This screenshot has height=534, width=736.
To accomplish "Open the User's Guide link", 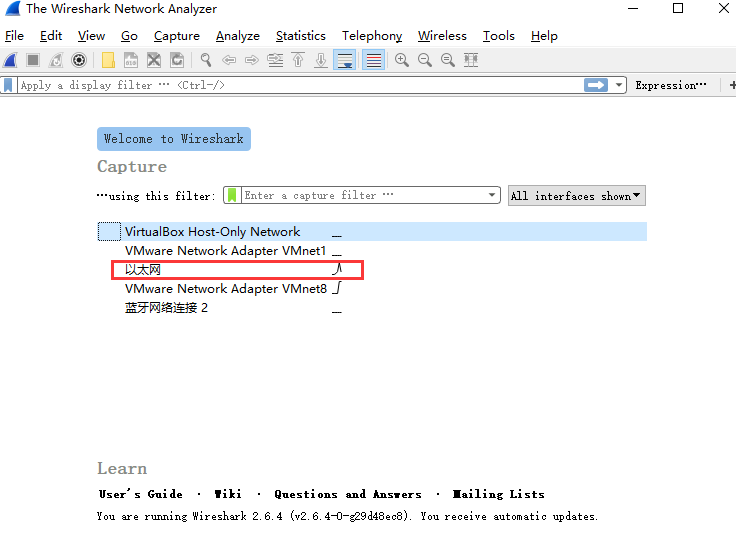I will [140, 494].
